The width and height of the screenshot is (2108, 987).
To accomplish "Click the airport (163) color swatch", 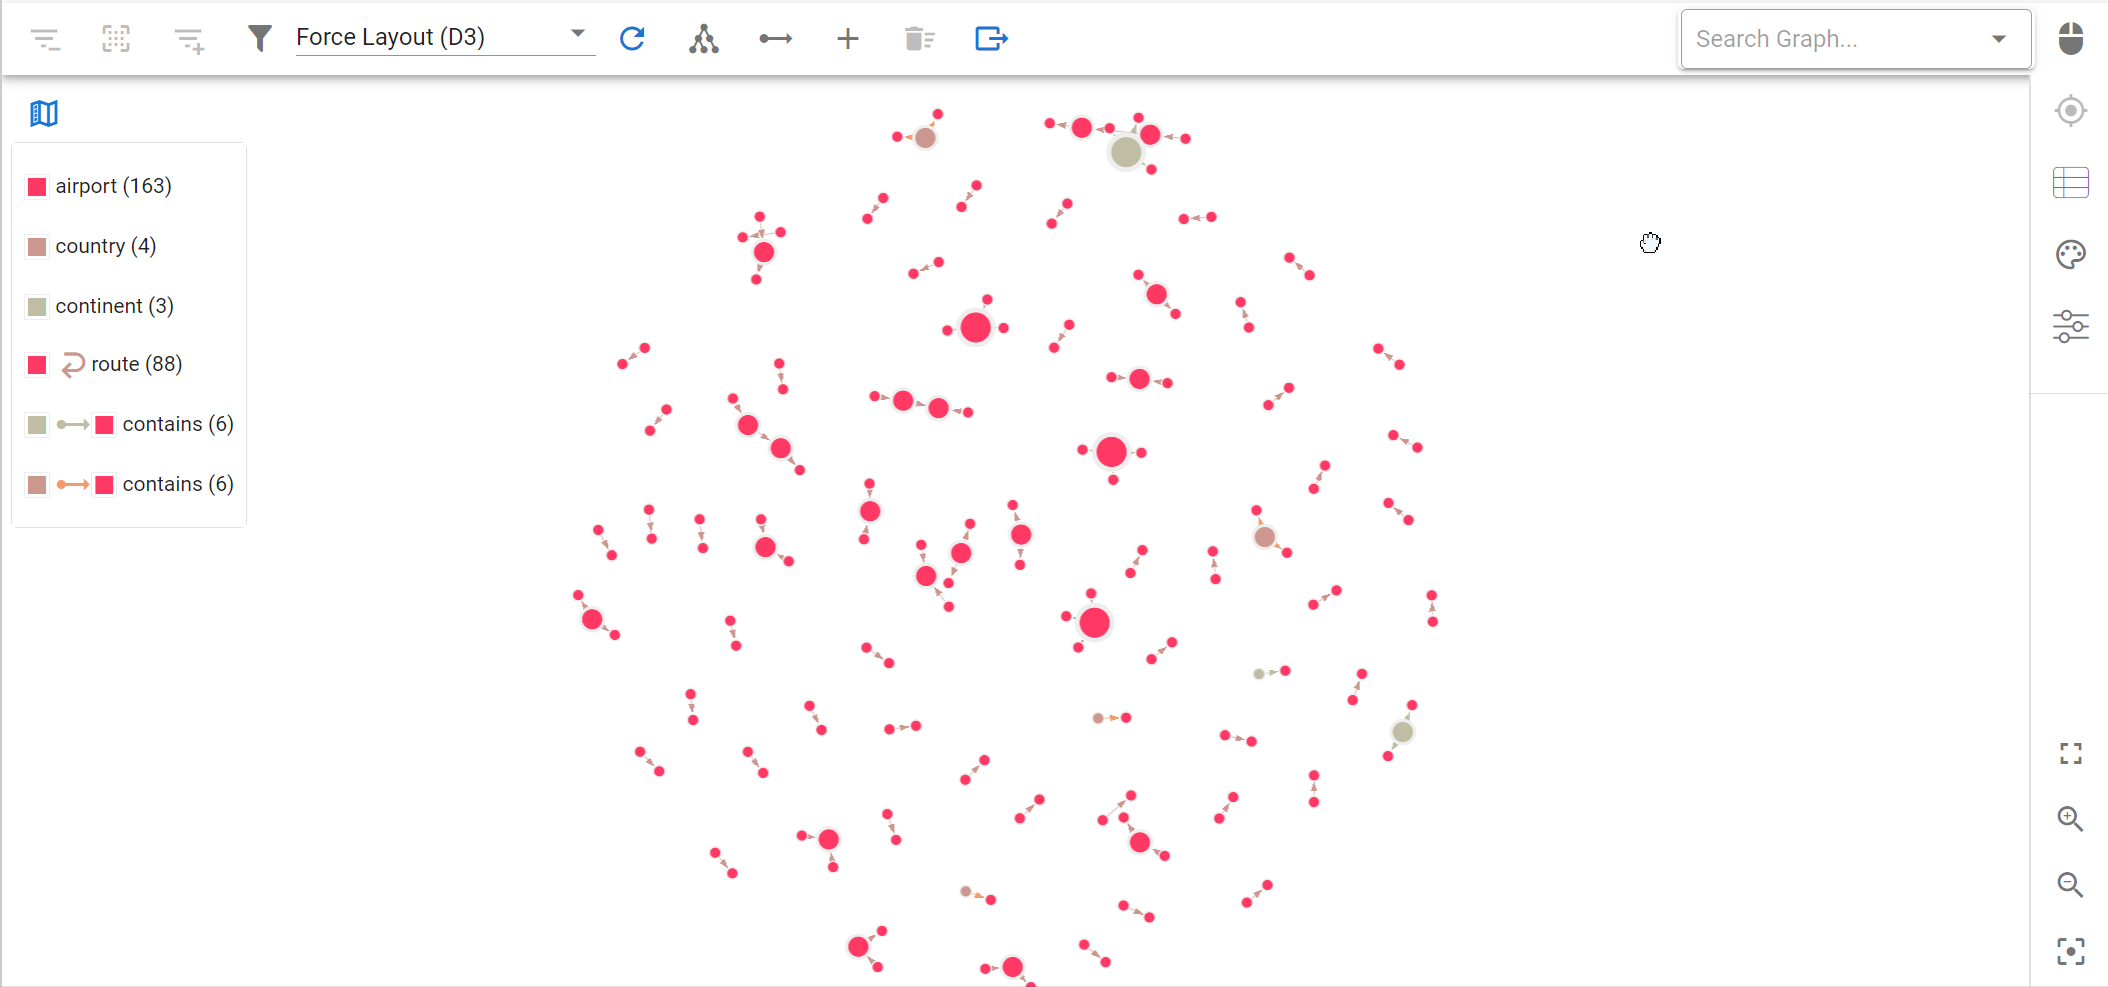I will click(x=37, y=186).
